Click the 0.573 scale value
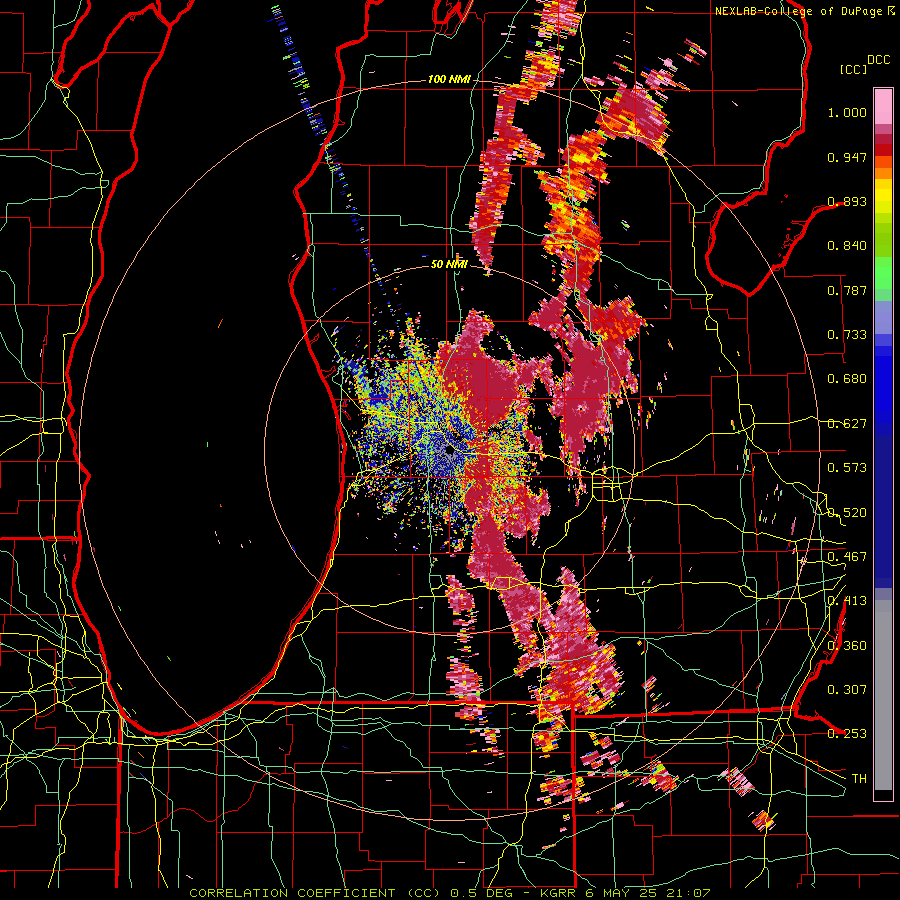This screenshot has height=900, width=900. (847, 468)
